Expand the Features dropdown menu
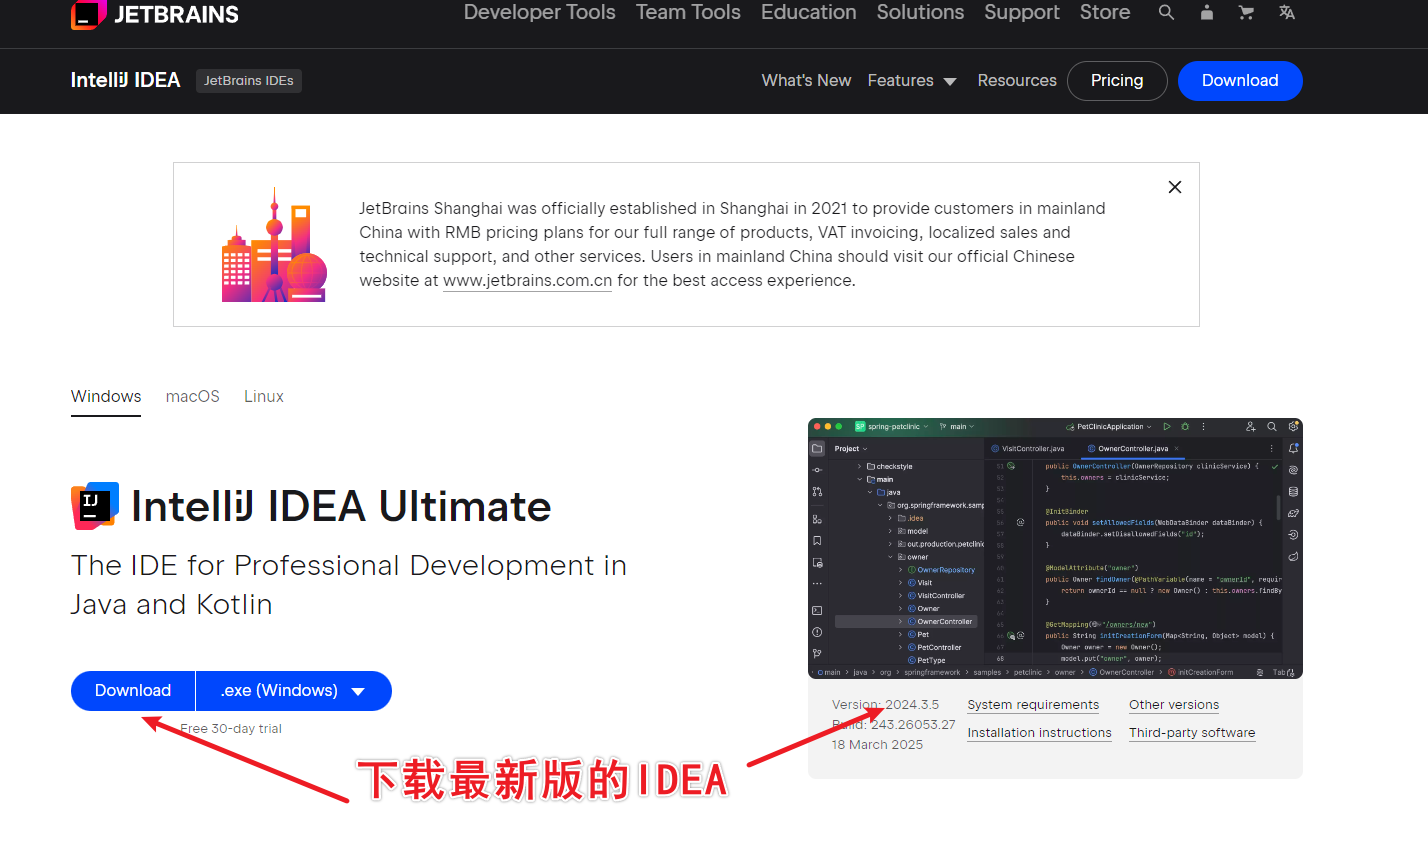 click(x=911, y=81)
